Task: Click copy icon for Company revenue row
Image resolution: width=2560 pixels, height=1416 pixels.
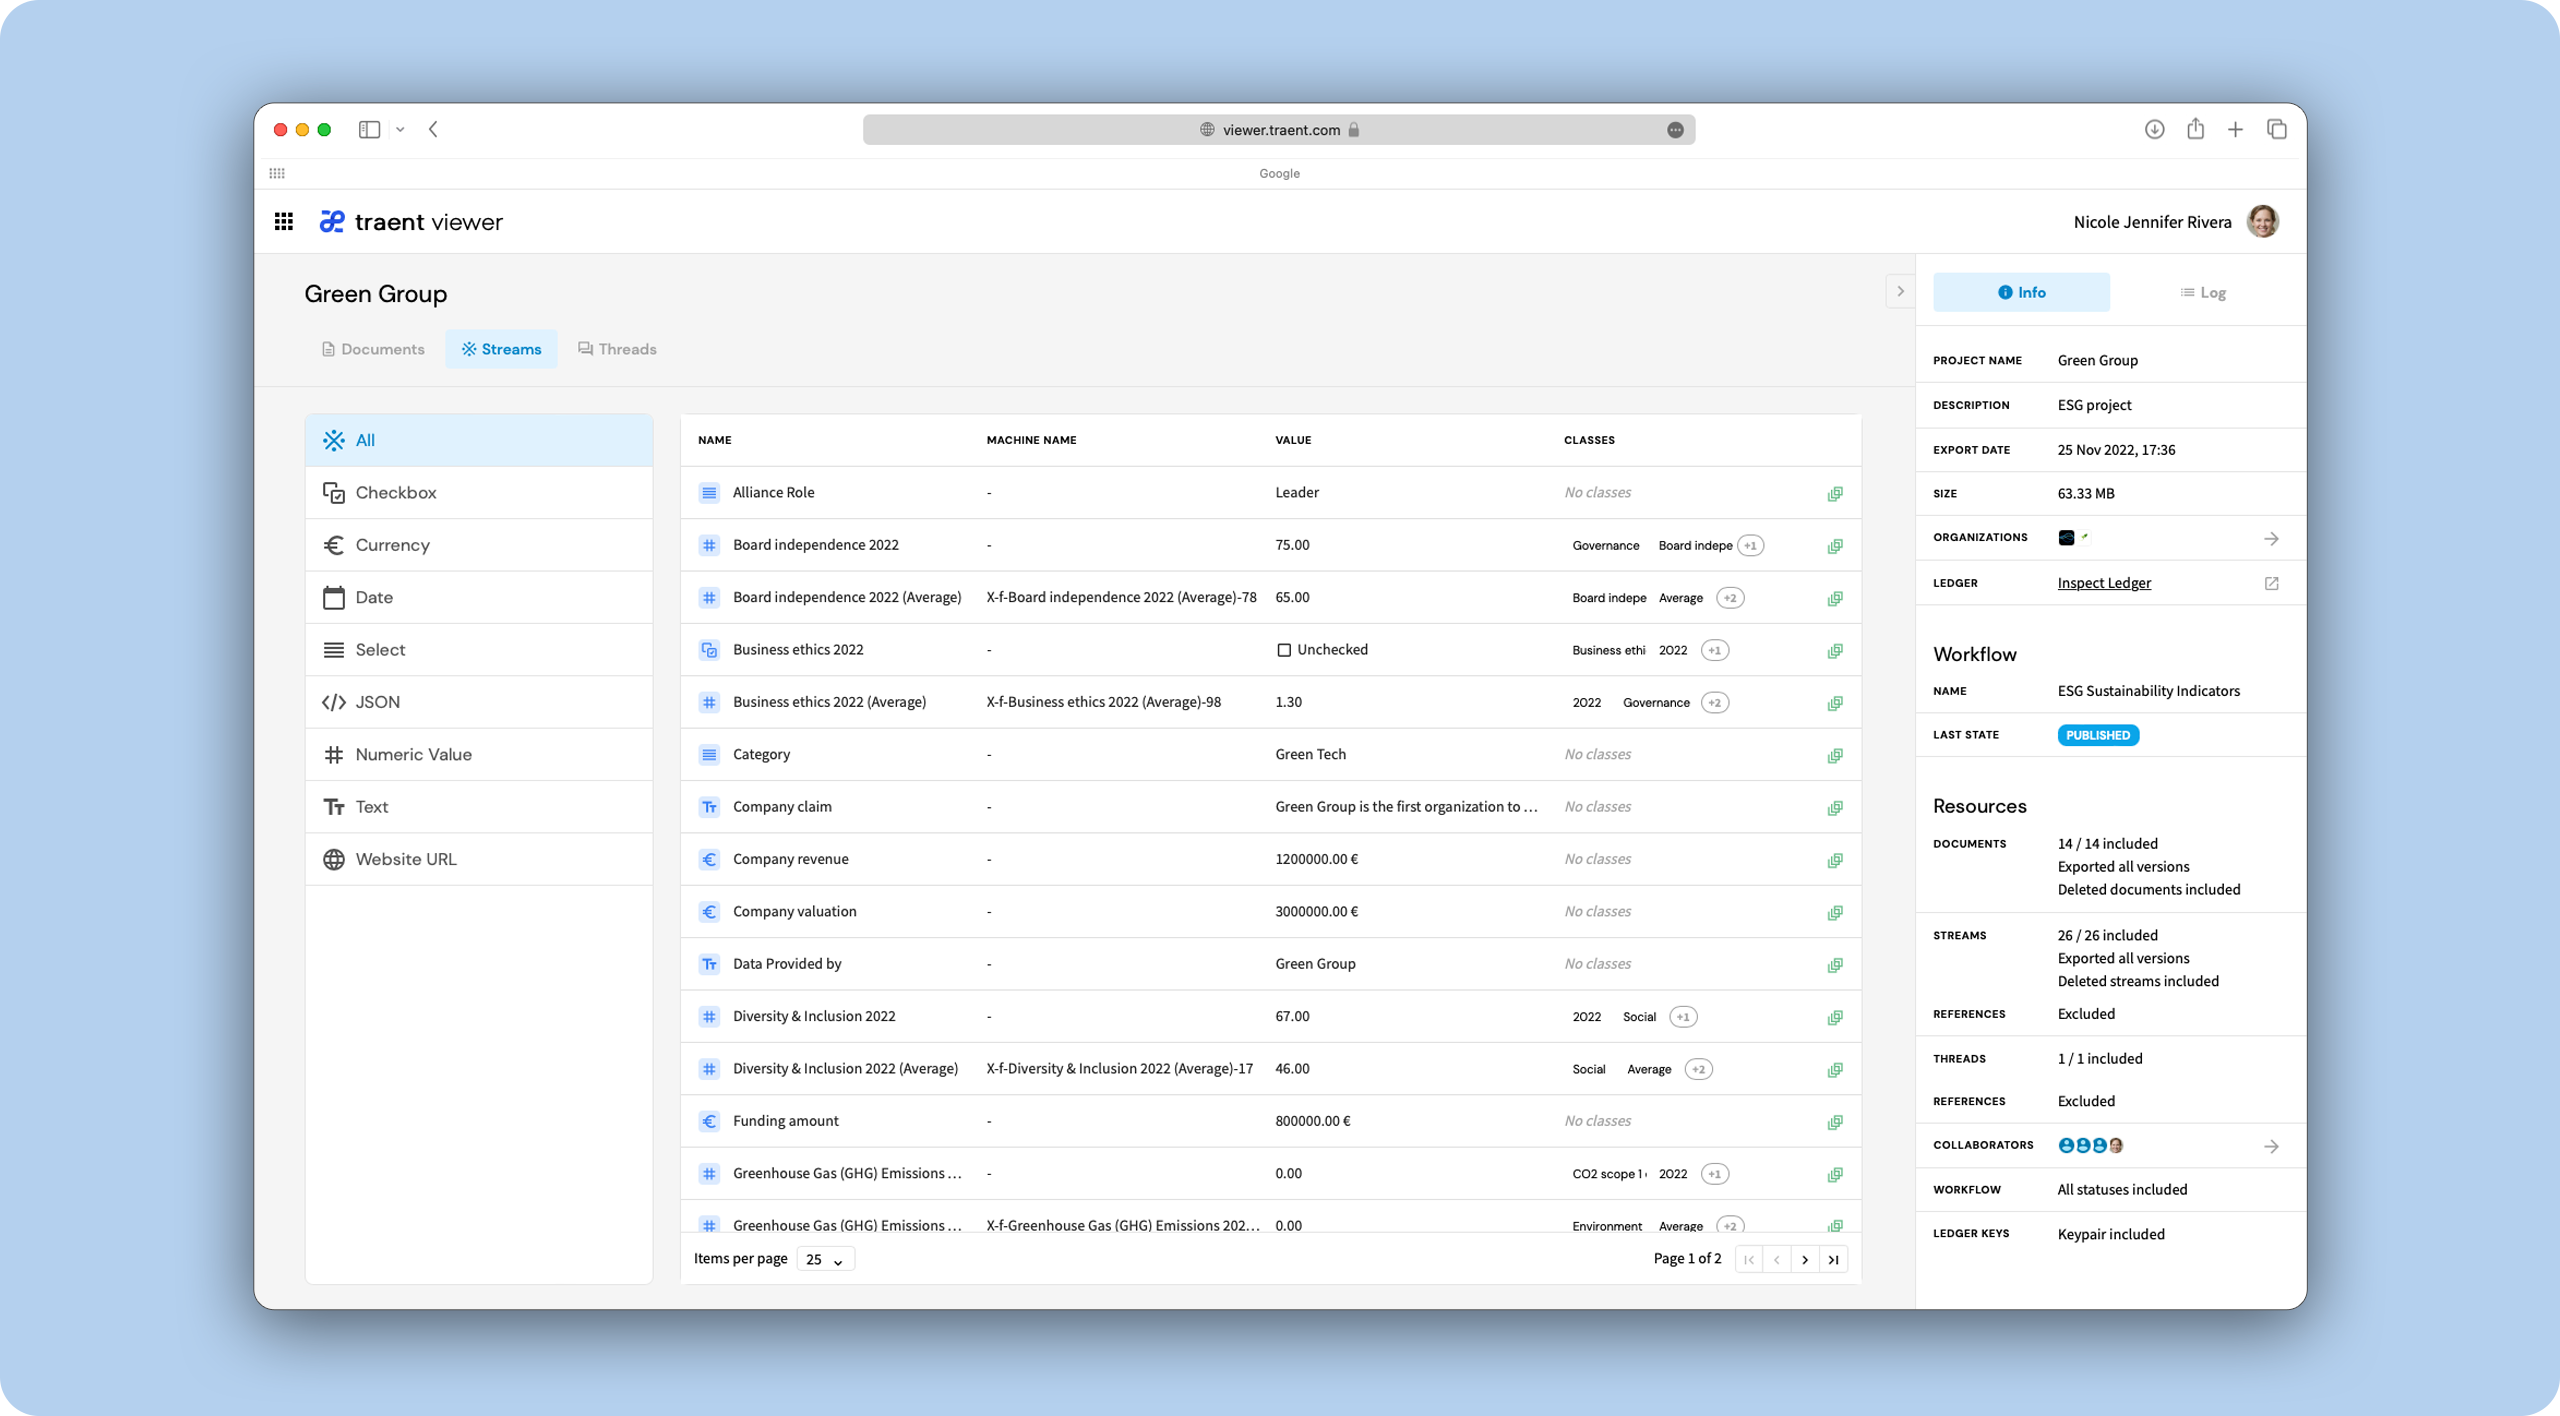Action: point(1835,861)
